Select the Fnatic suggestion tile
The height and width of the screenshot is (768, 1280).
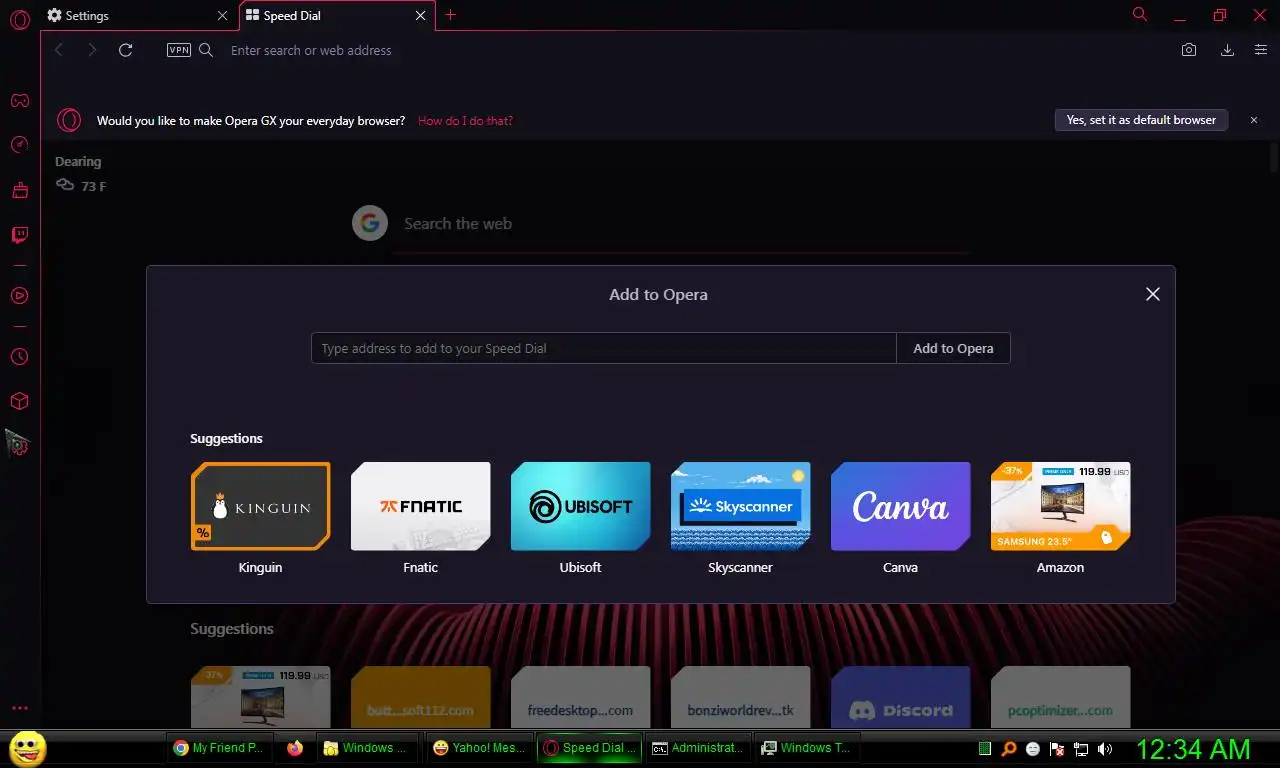click(x=420, y=506)
